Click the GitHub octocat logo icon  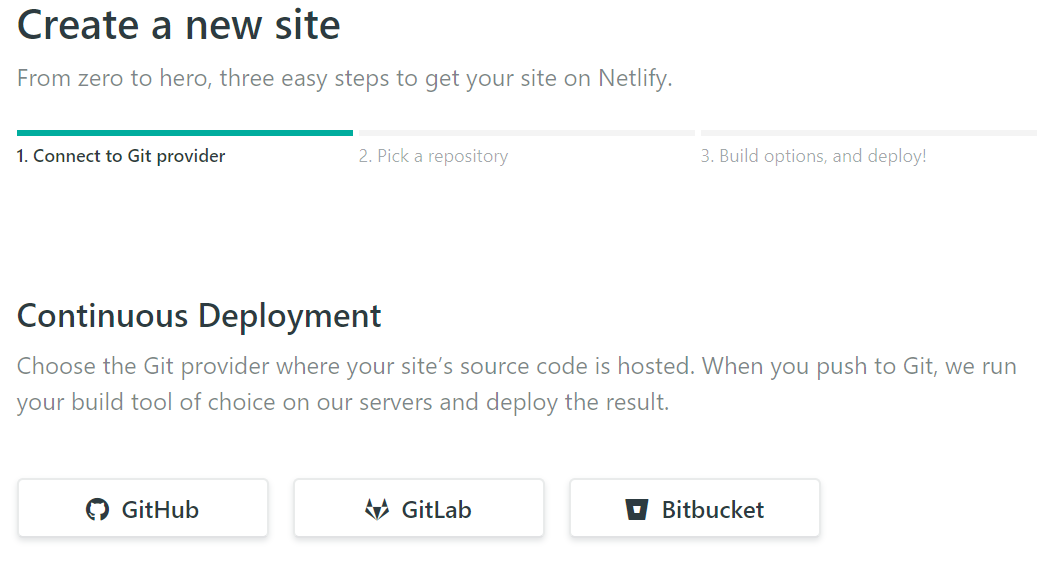pos(97,509)
